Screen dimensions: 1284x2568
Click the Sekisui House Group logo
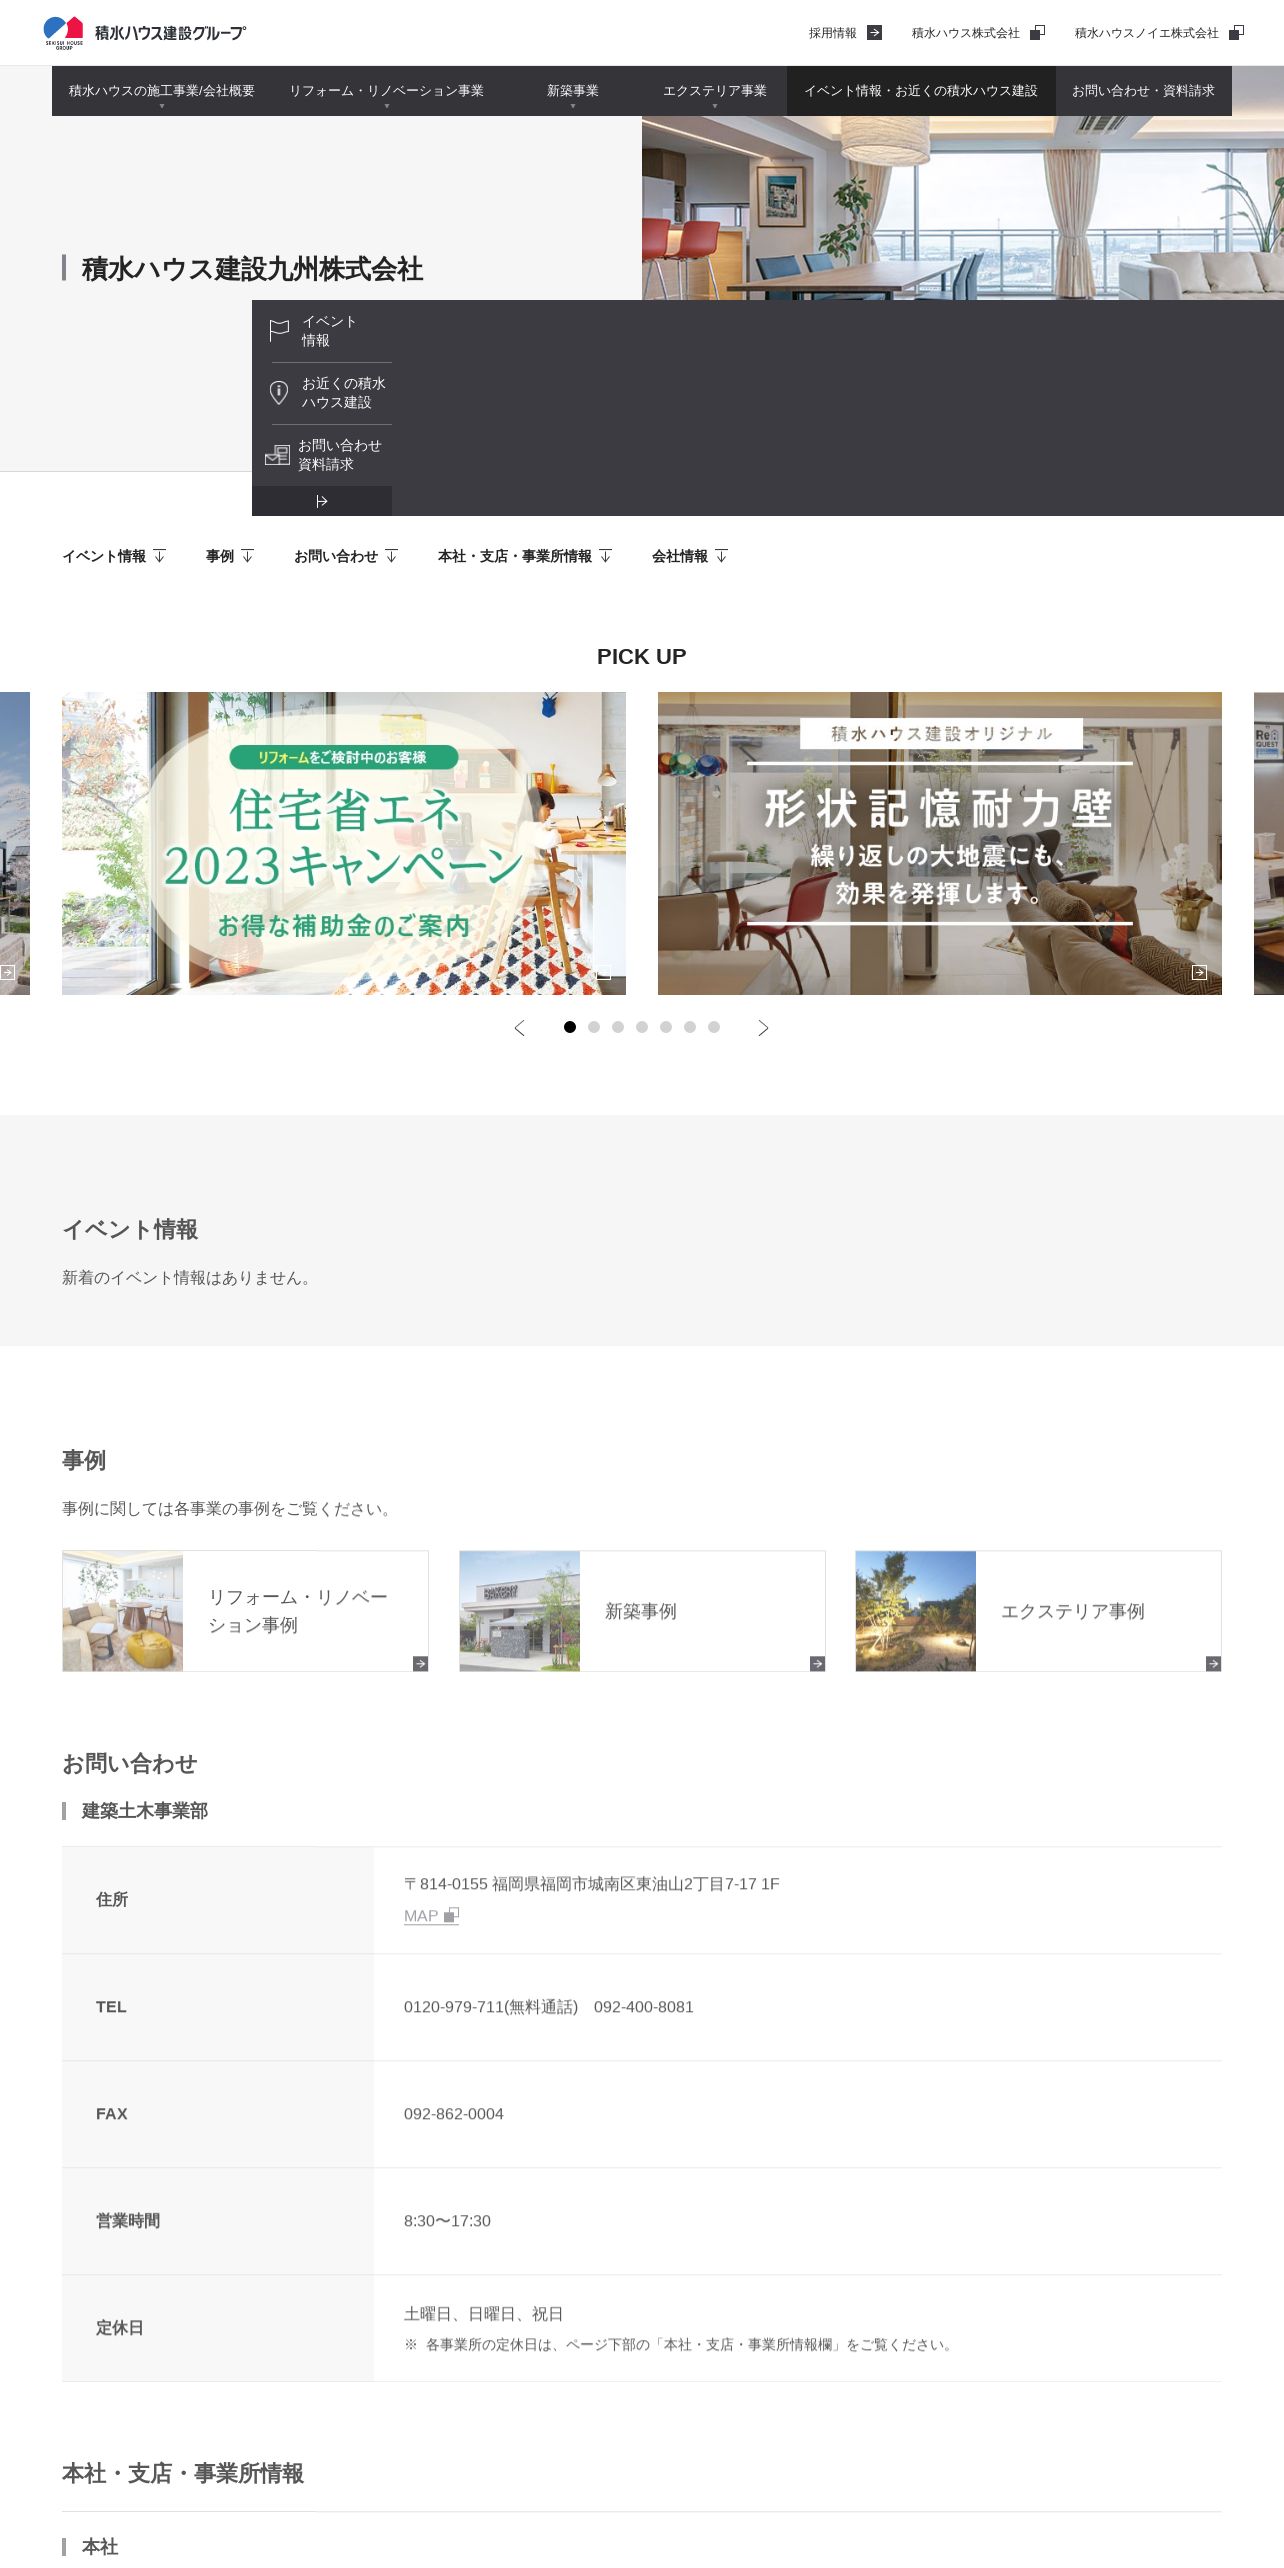pos(145,33)
